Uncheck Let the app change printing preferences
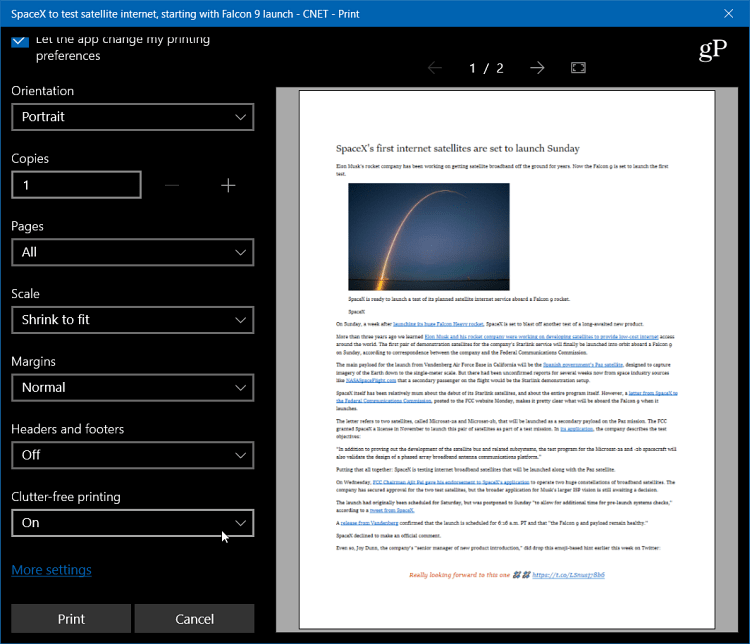Image resolution: width=750 pixels, height=644 pixels. click(x=20, y=41)
